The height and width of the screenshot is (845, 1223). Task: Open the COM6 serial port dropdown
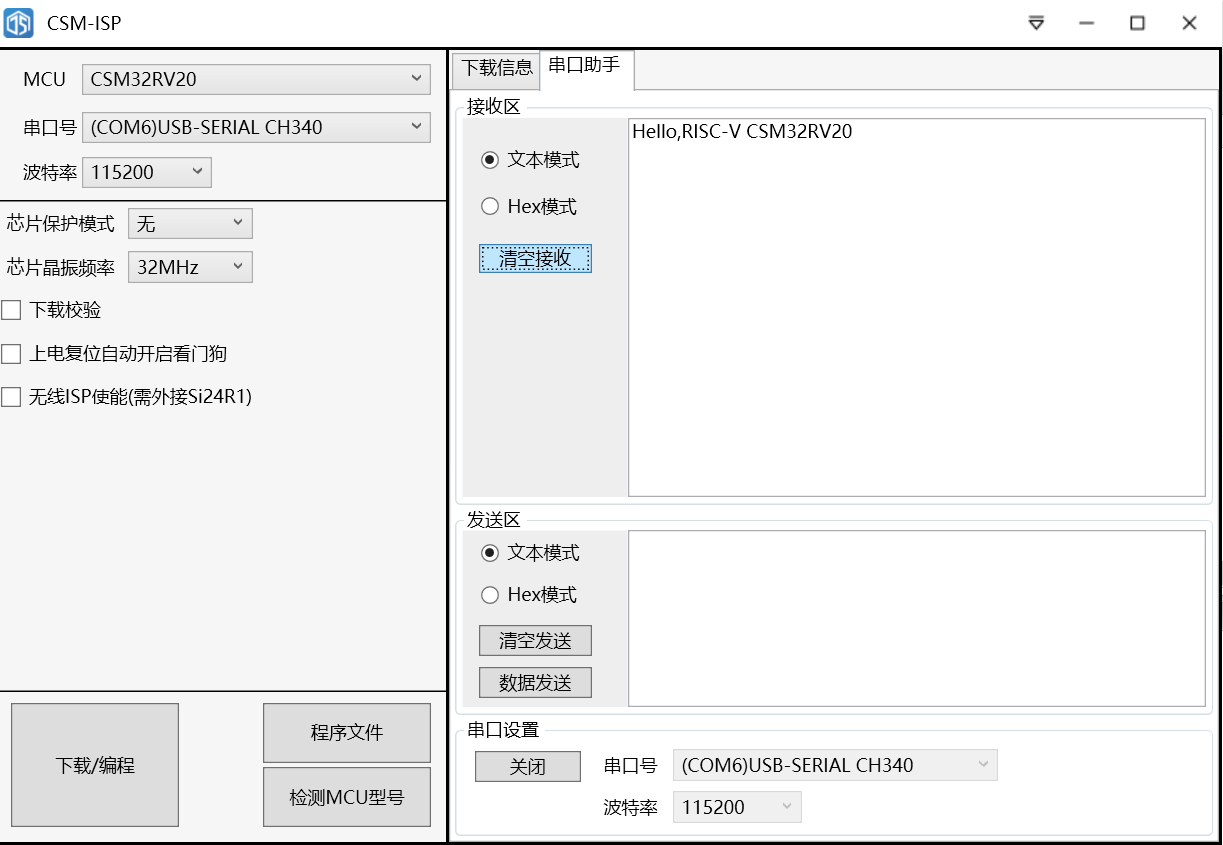[x=255, y=127]
